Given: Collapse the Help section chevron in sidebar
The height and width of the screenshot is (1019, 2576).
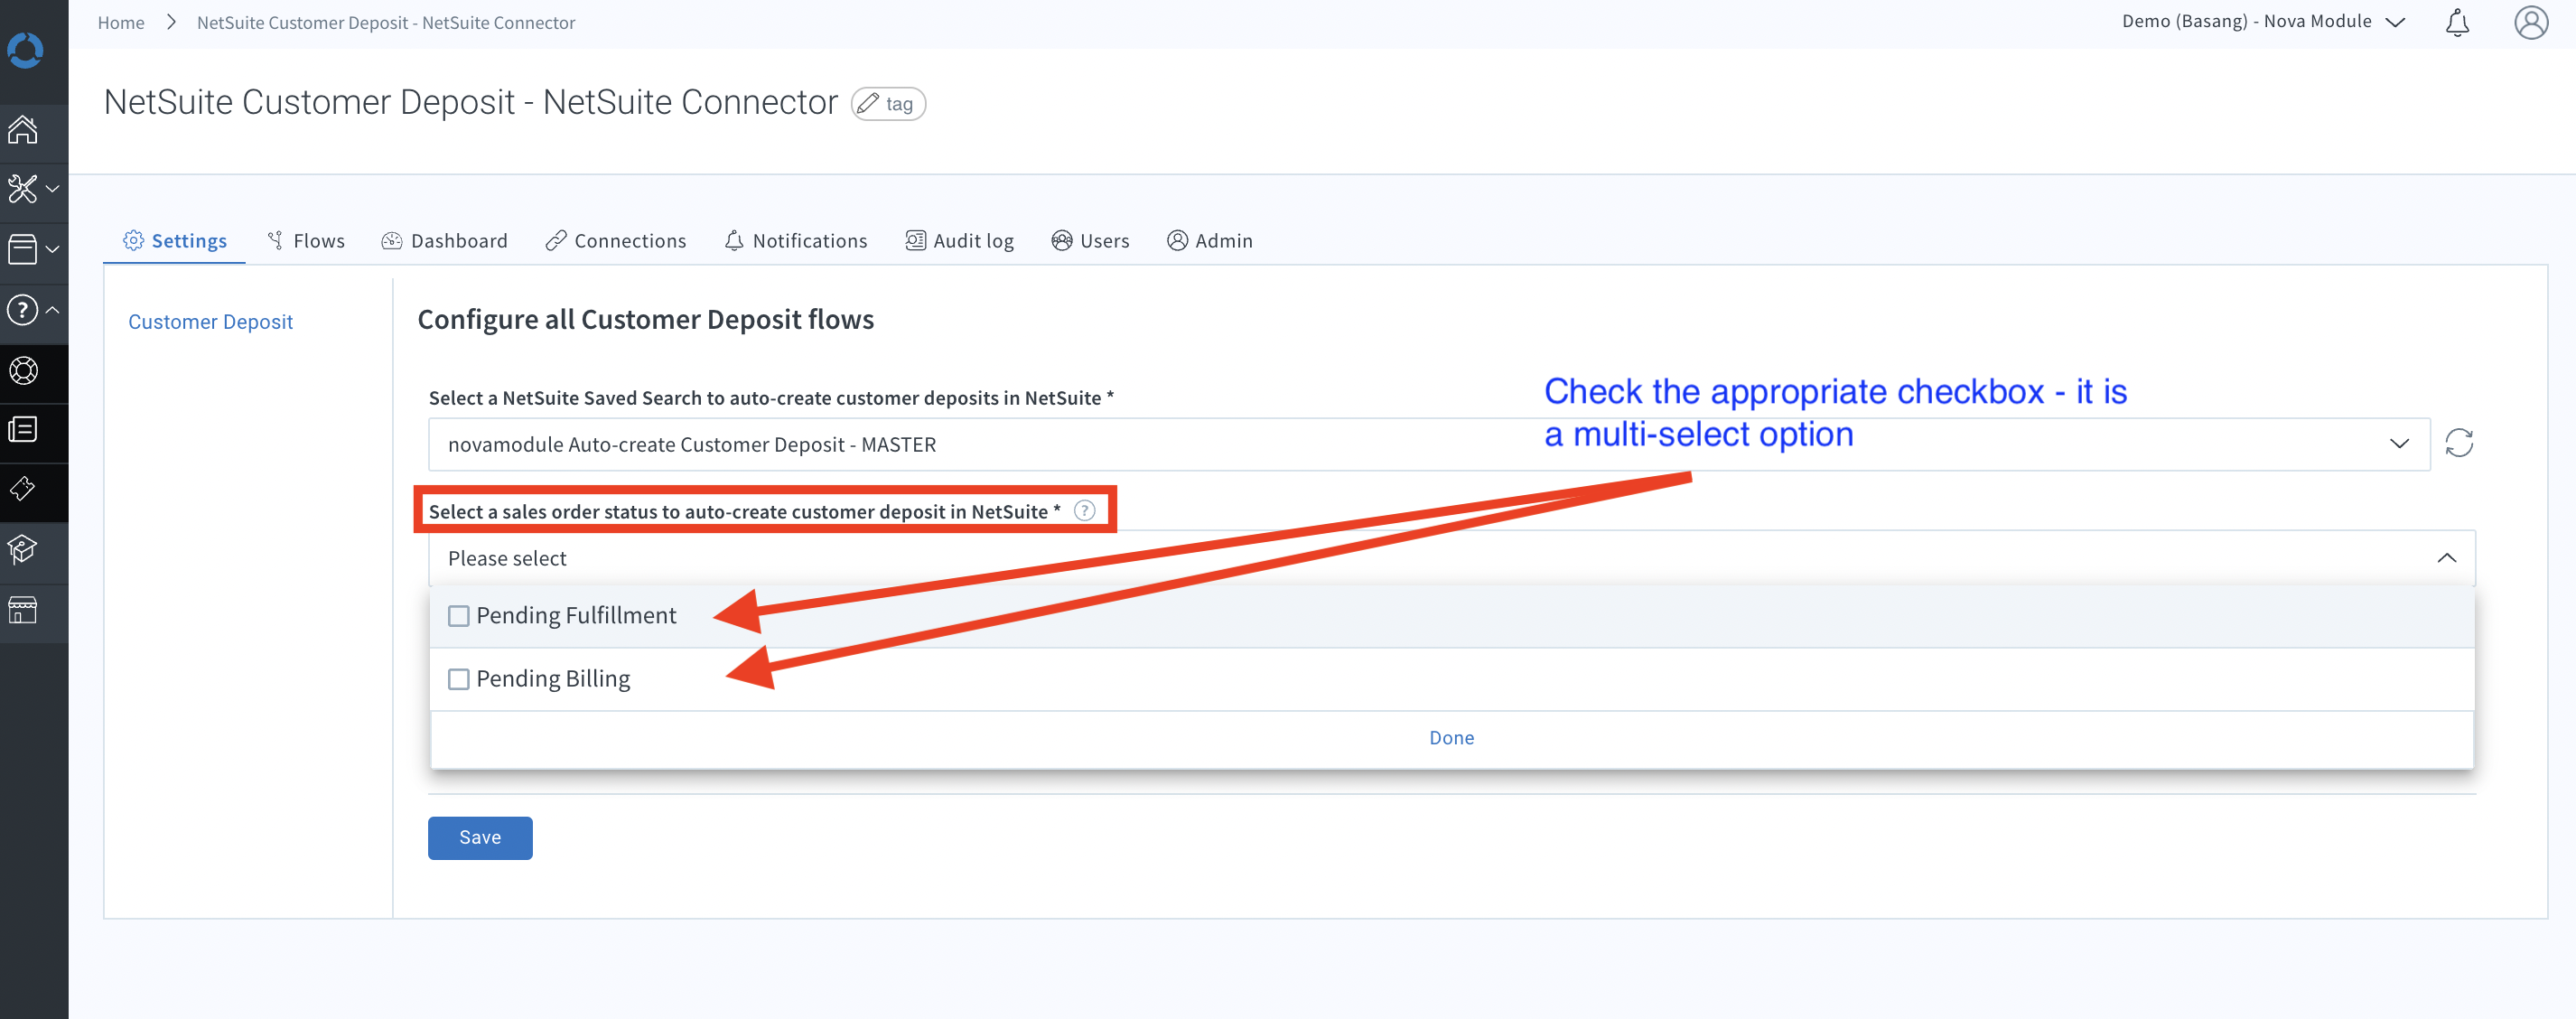Looking at the screenshot, I should 53,310.
